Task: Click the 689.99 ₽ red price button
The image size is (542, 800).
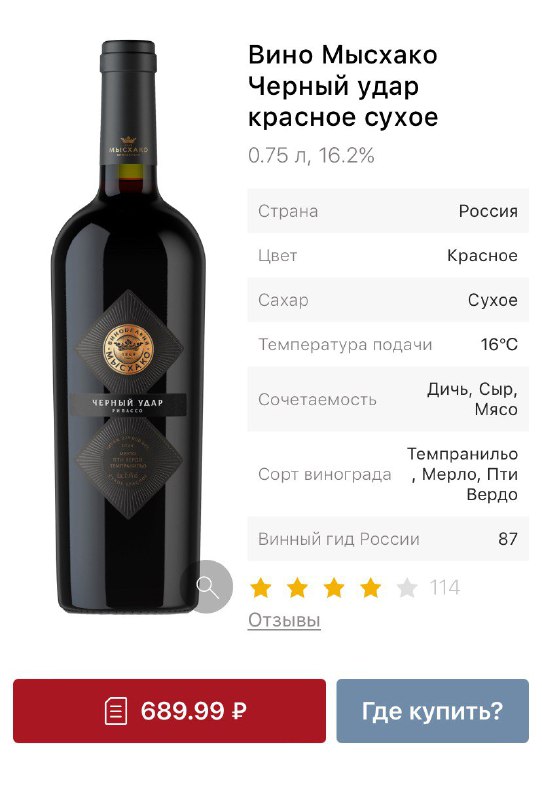Action: click(169, 711)
